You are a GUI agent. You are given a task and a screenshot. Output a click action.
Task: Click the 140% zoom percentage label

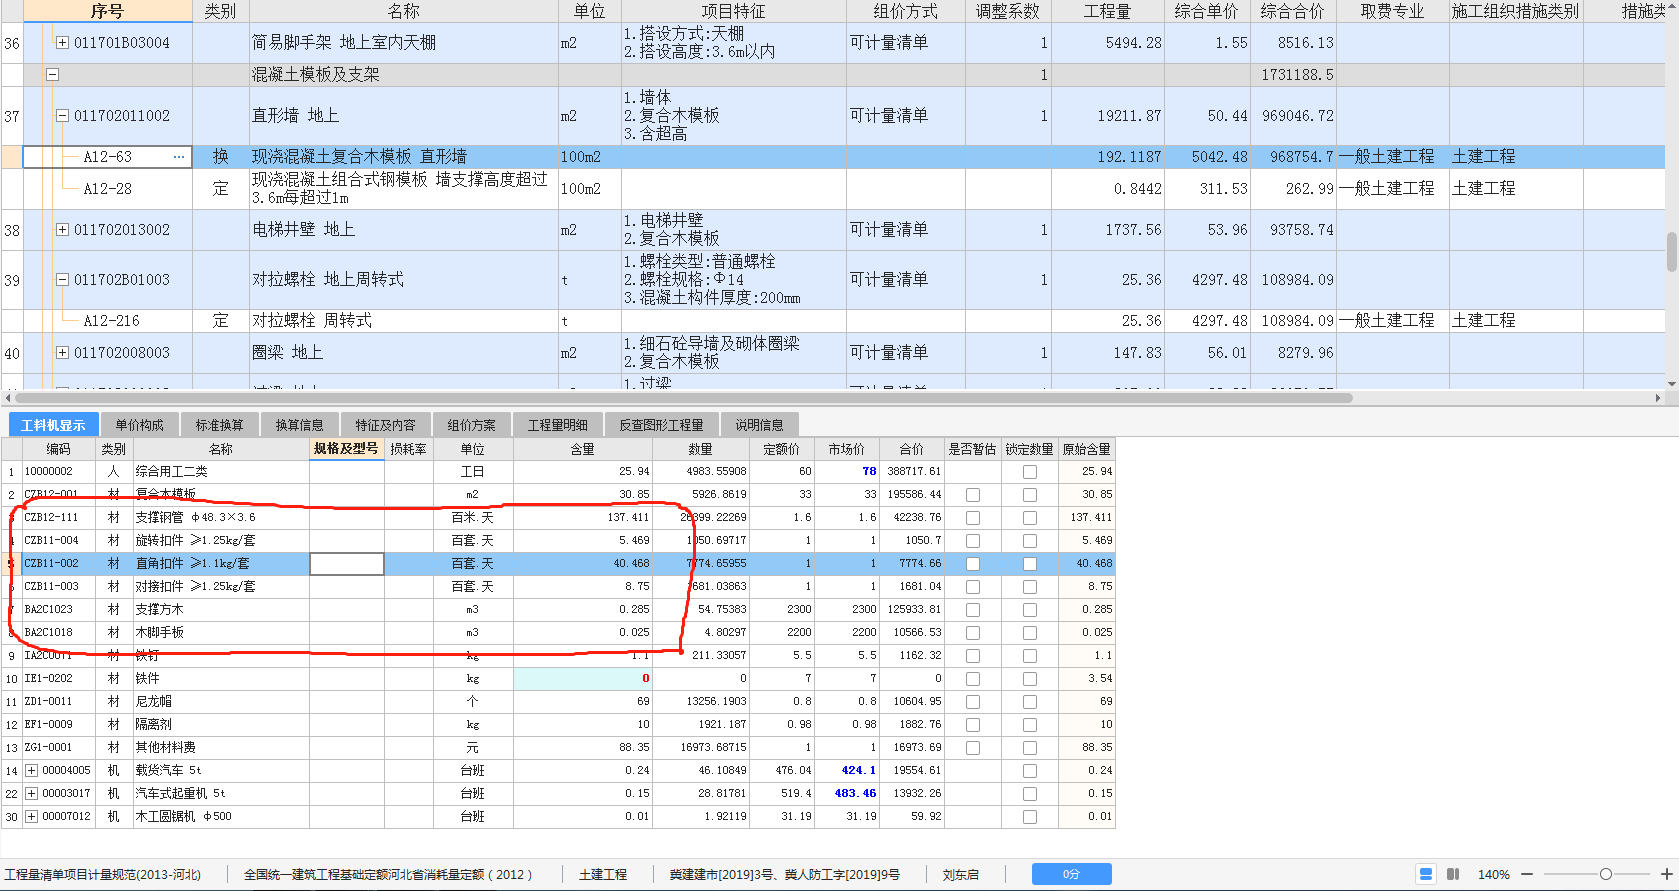tap(1493, 874)
